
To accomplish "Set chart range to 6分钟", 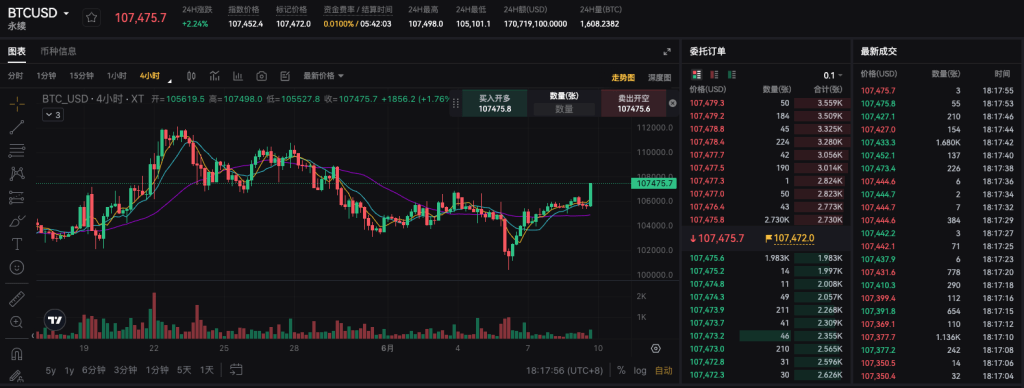I will (93, 370).
